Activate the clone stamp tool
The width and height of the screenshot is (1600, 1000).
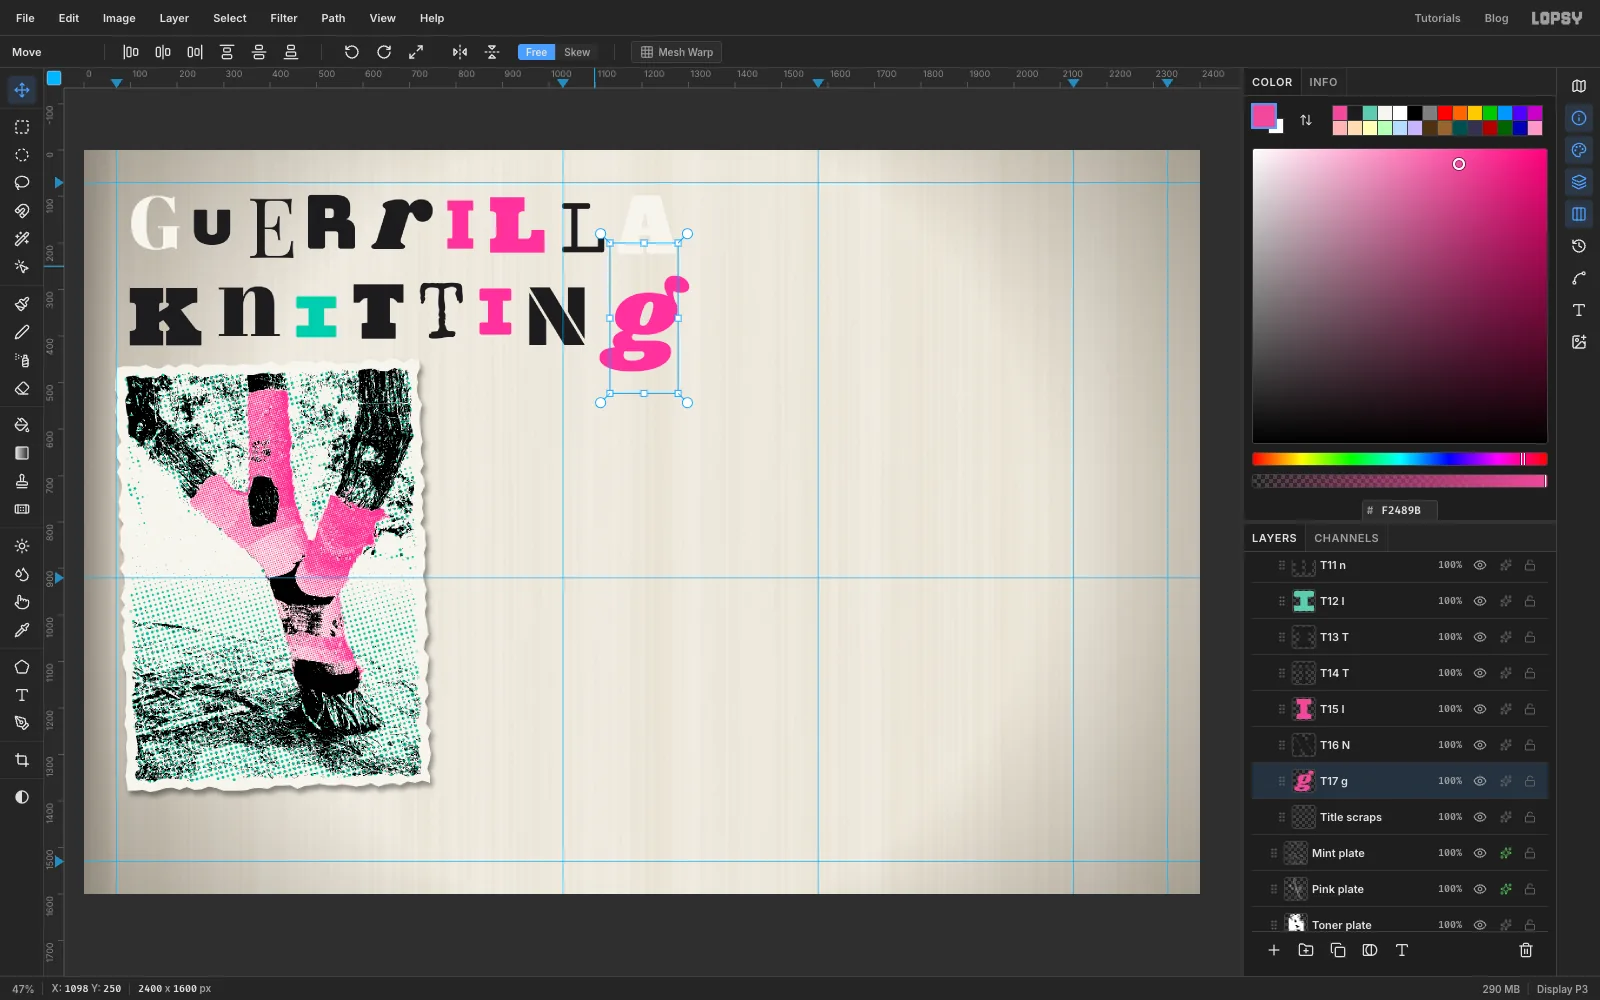22,481
